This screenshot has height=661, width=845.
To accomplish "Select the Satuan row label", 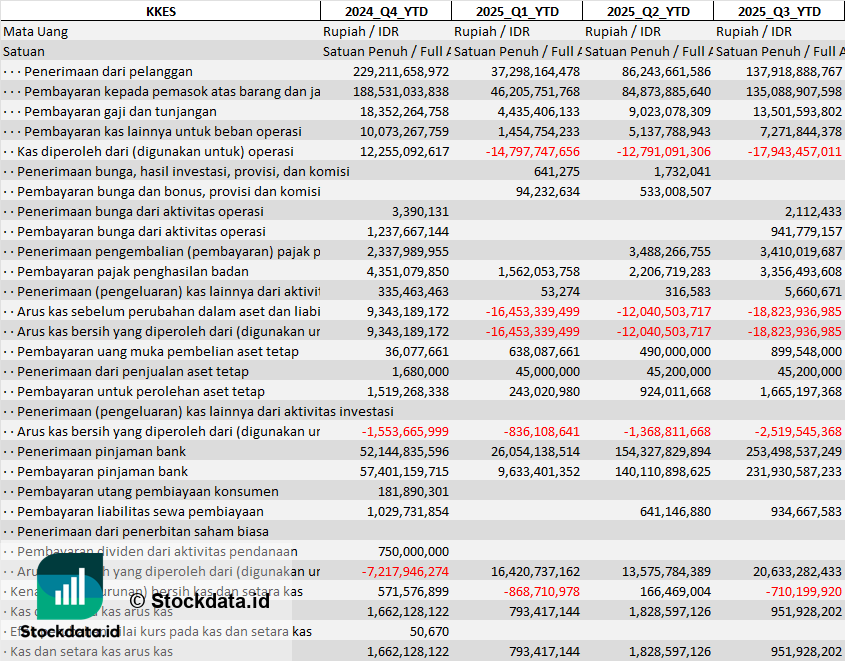I will click(24, 51).
